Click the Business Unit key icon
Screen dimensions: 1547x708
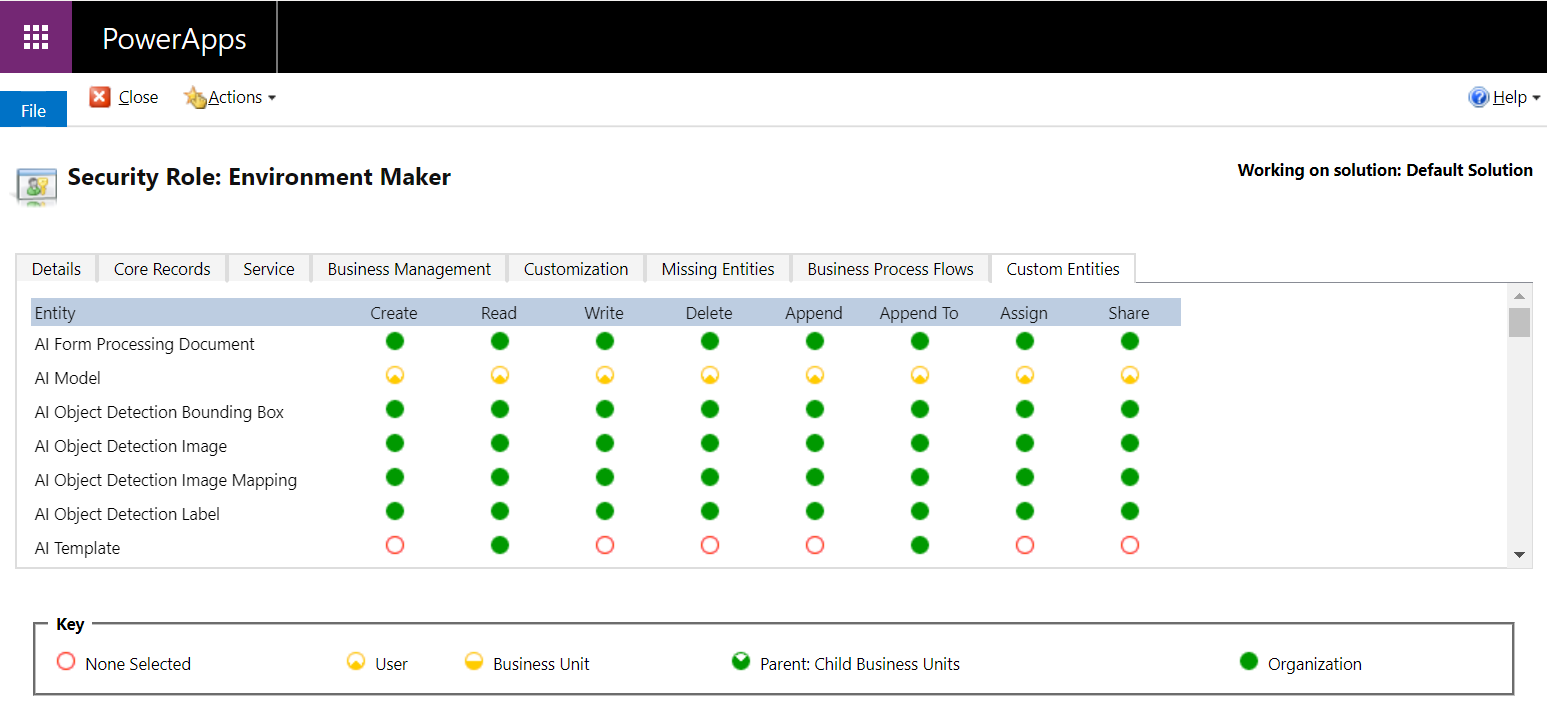click(474, 661)
